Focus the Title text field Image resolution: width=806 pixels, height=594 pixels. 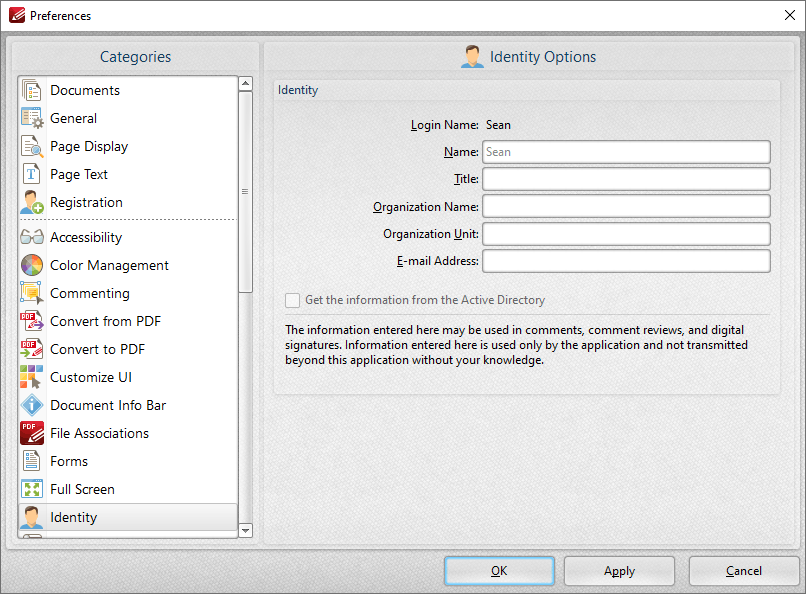click(x=626, y=179)
